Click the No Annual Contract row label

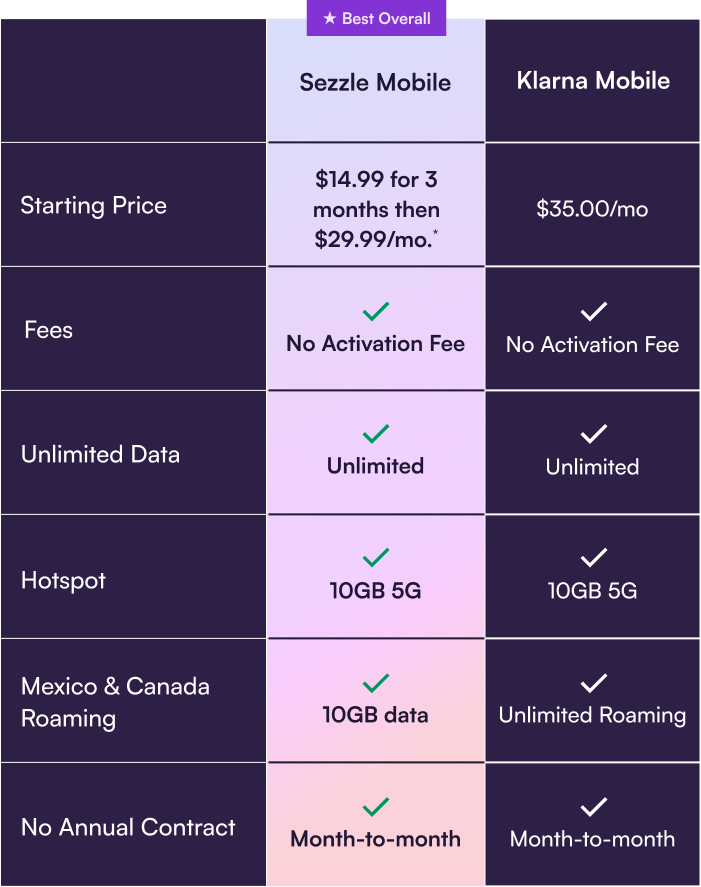click(x=128, y=827)
